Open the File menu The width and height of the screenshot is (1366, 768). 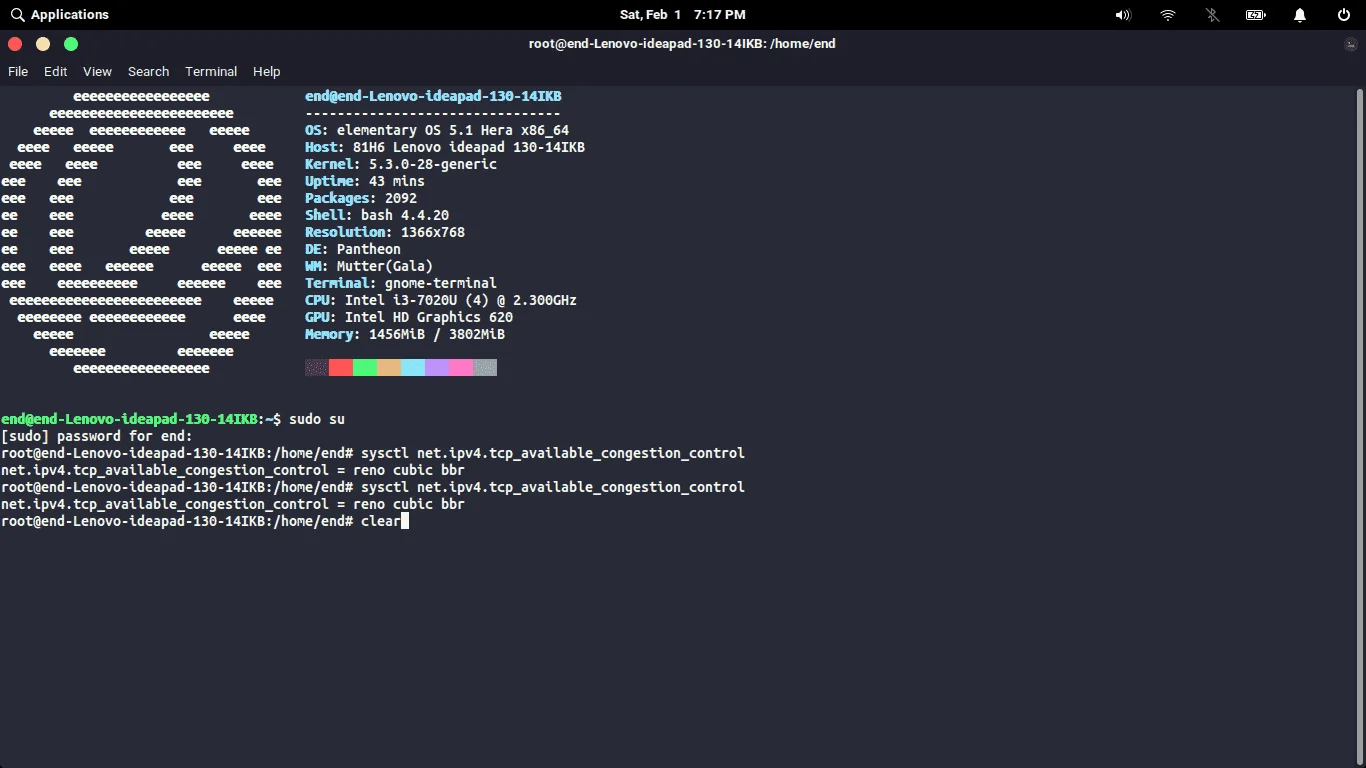coord(18,72)
